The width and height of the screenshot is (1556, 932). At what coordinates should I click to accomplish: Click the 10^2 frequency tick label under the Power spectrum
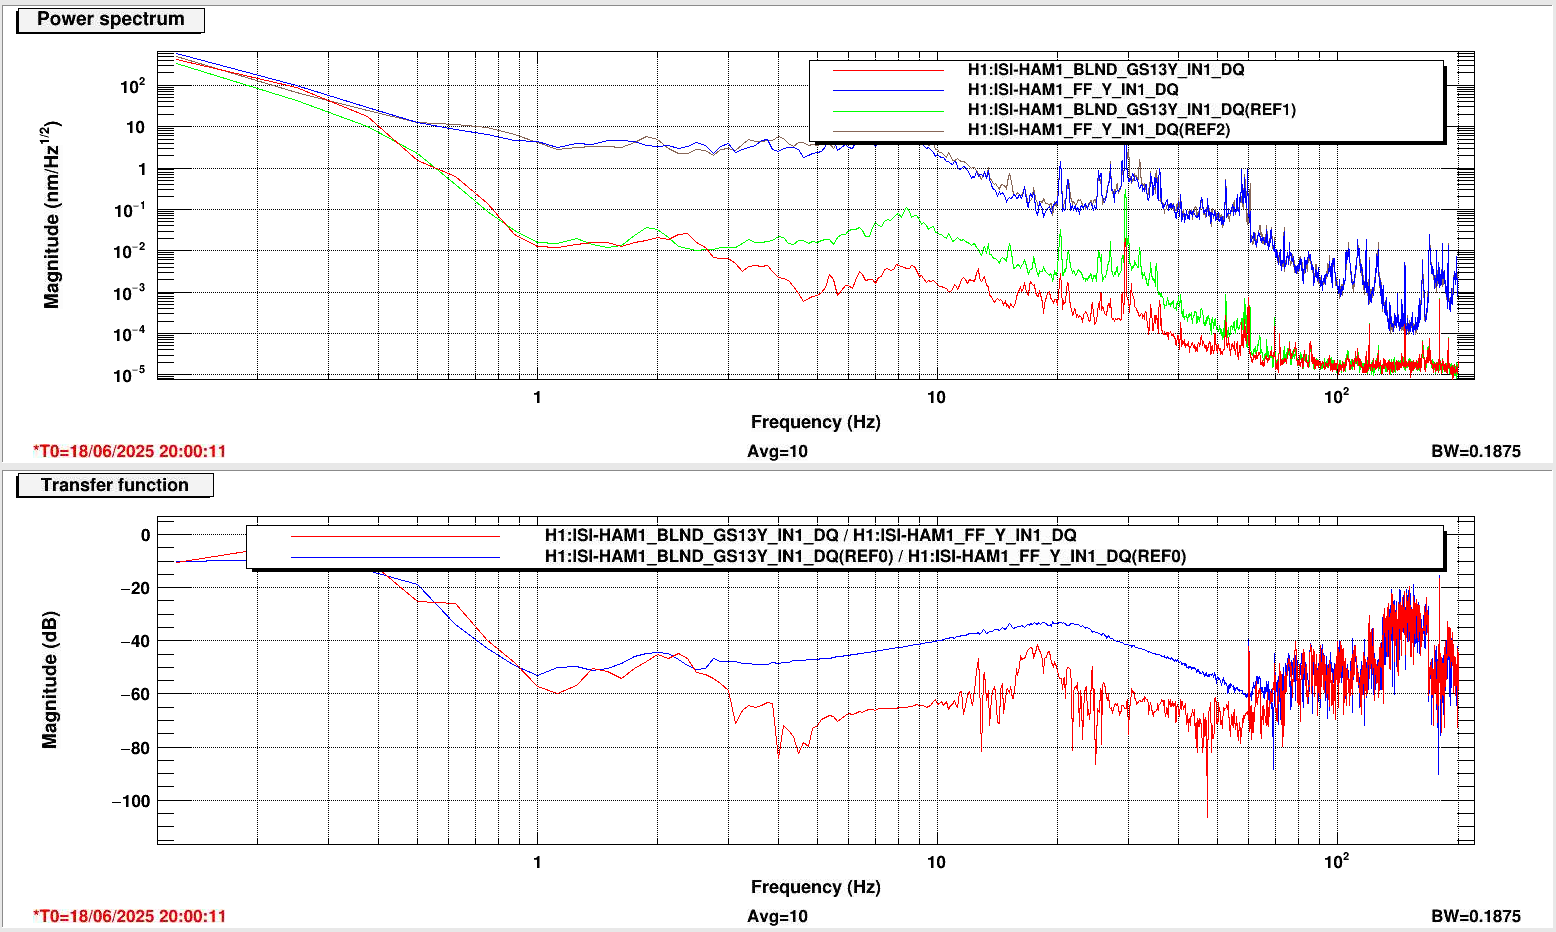point(1336,396)
